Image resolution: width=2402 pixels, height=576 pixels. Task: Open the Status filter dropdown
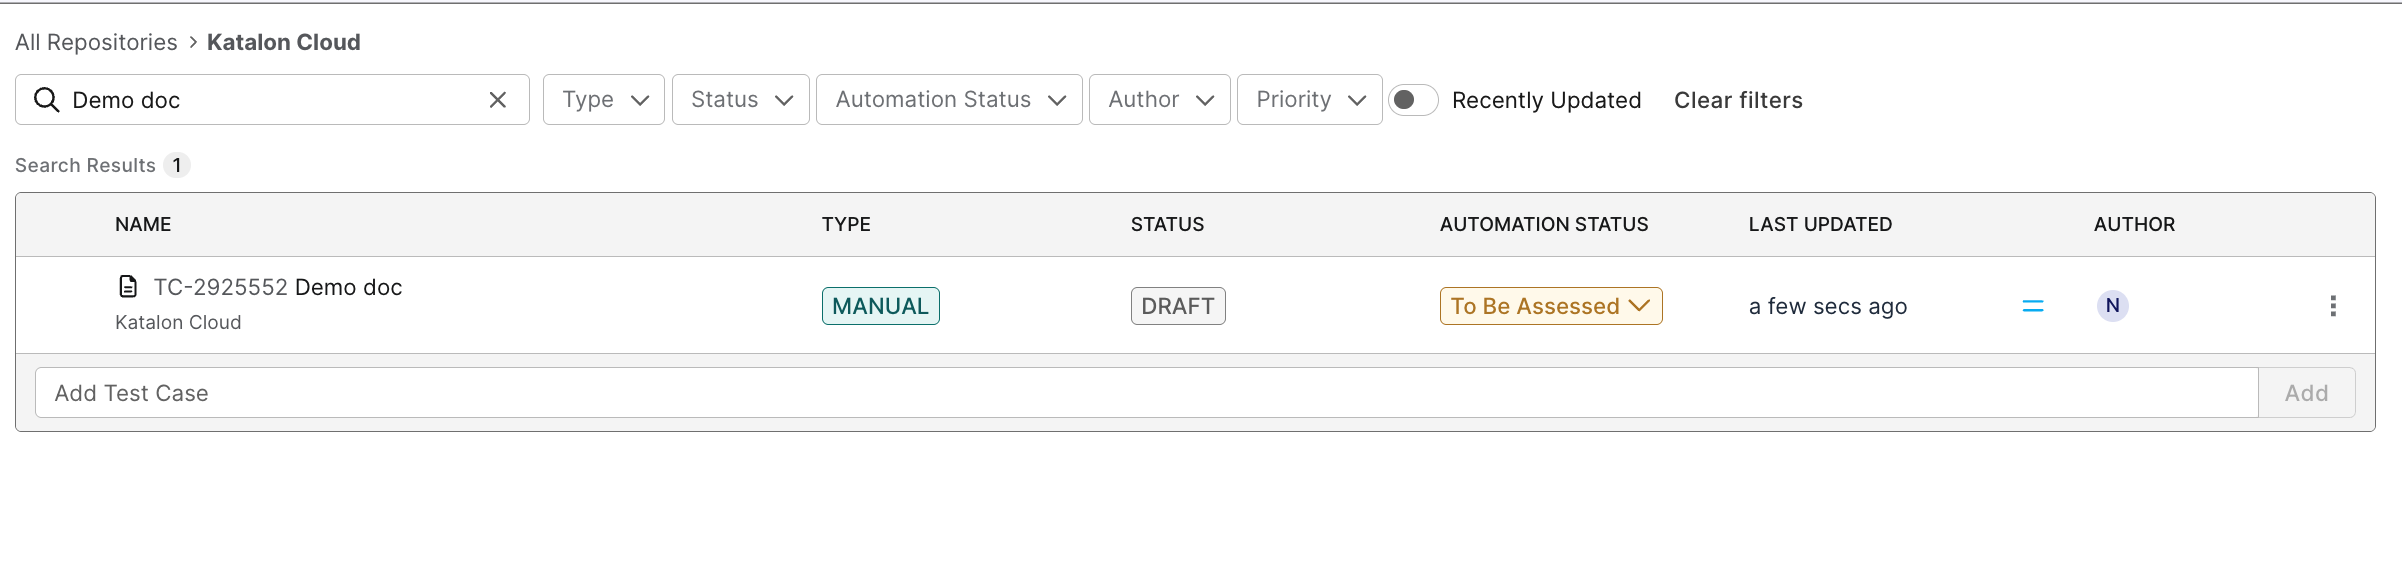(741, 100)
